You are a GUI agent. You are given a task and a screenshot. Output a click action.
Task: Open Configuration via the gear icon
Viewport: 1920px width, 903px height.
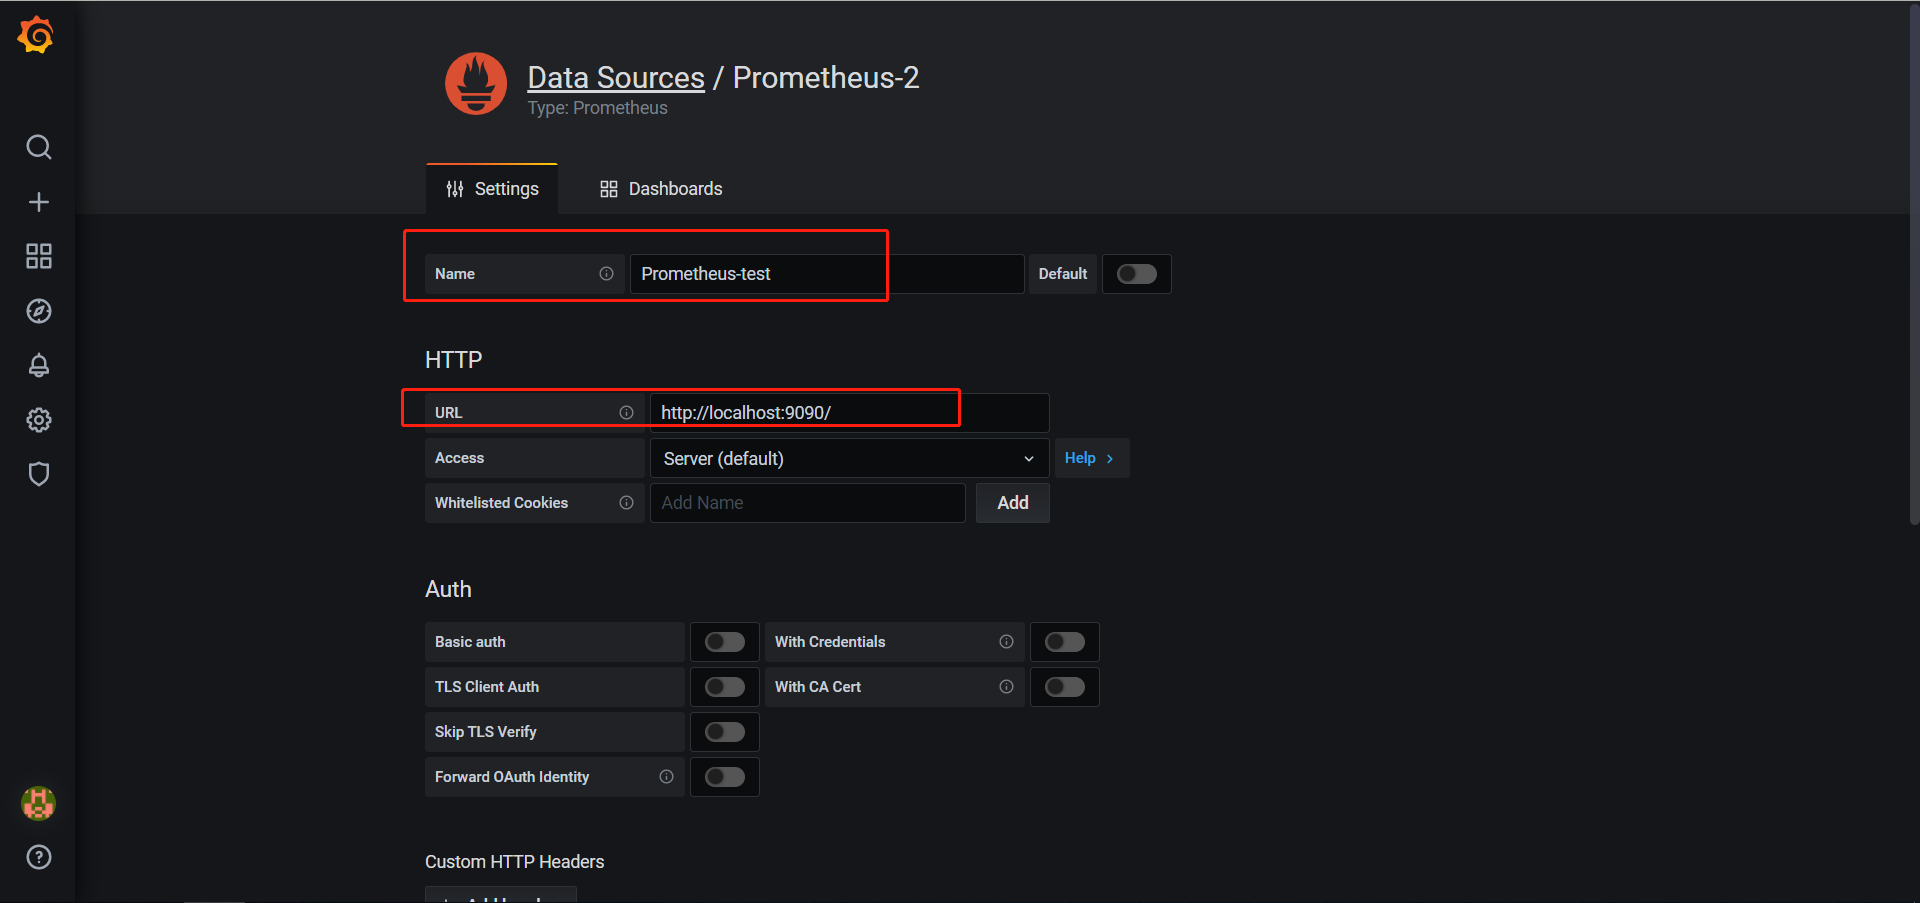pyautogui.click(x=38, y=420)
